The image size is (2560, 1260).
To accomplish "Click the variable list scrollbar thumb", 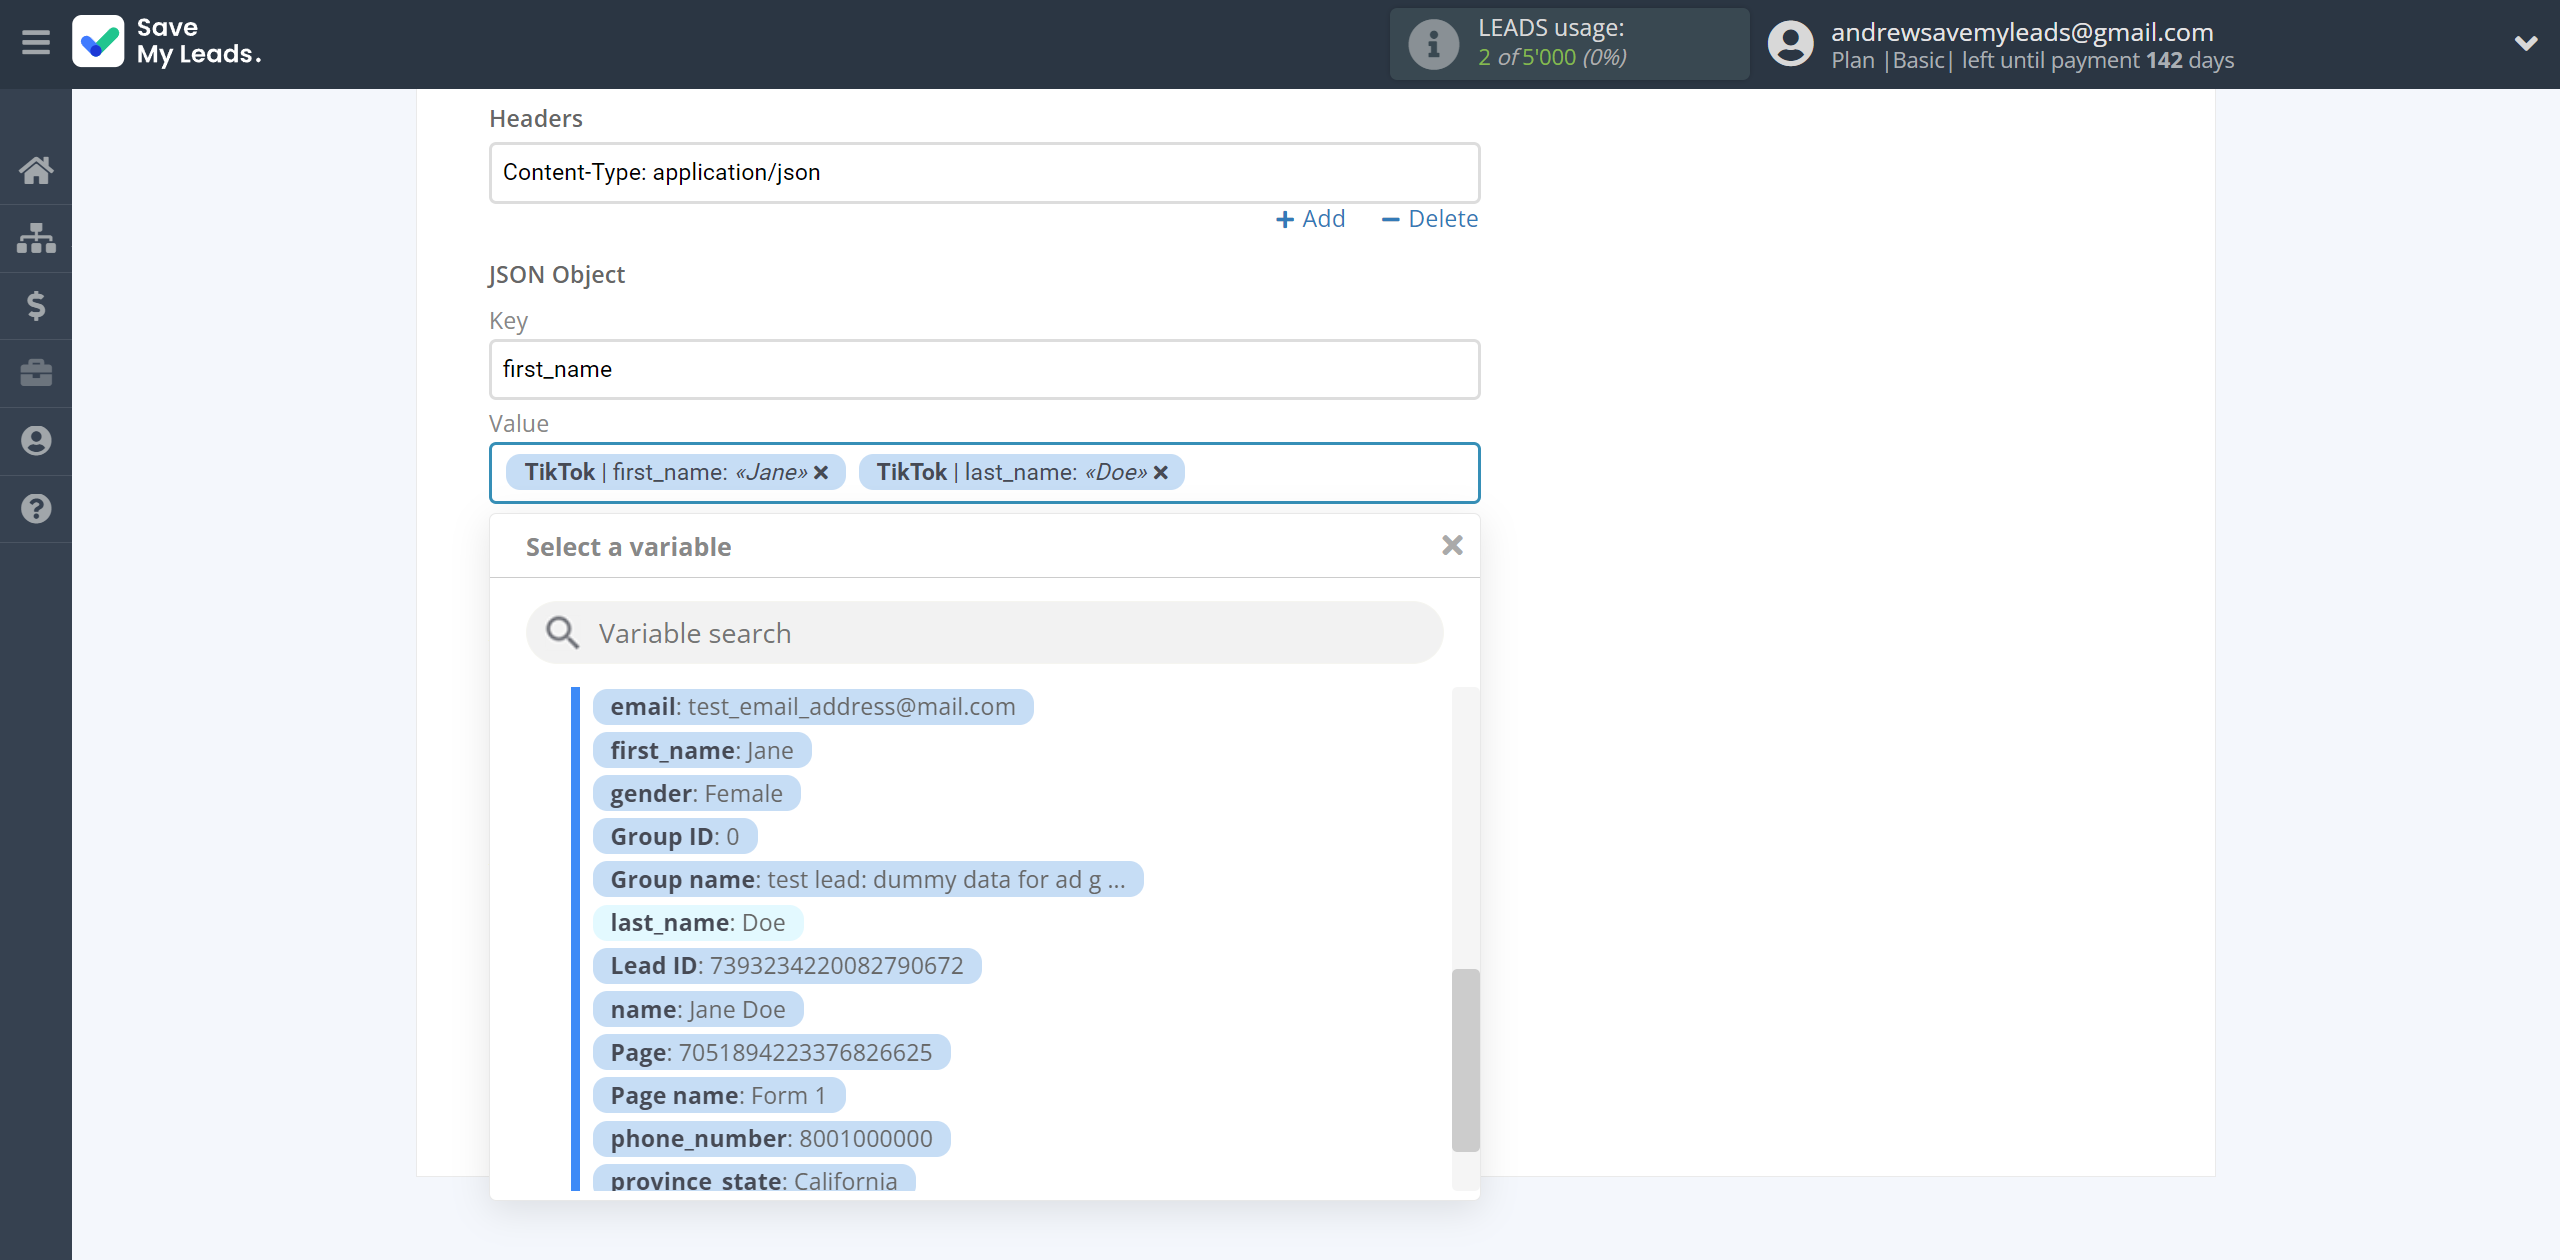I will pyautogui.click(x=1465, y=1060).
